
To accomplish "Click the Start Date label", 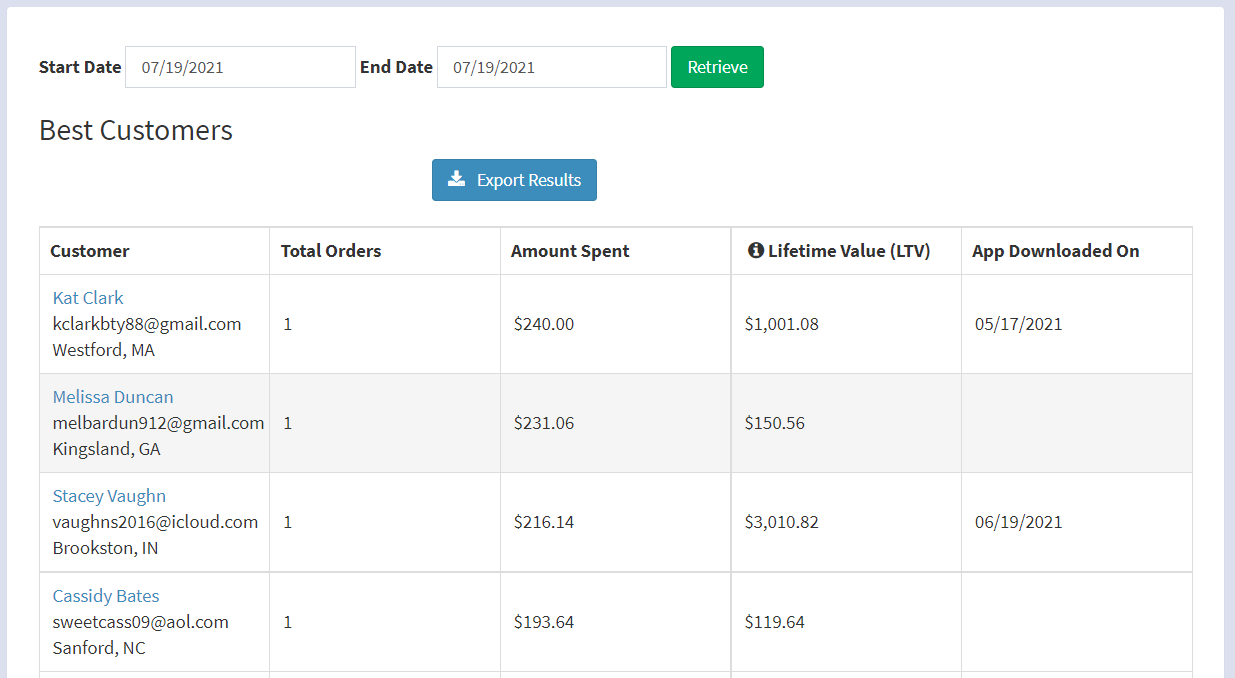I will click(x=80, y=67).
